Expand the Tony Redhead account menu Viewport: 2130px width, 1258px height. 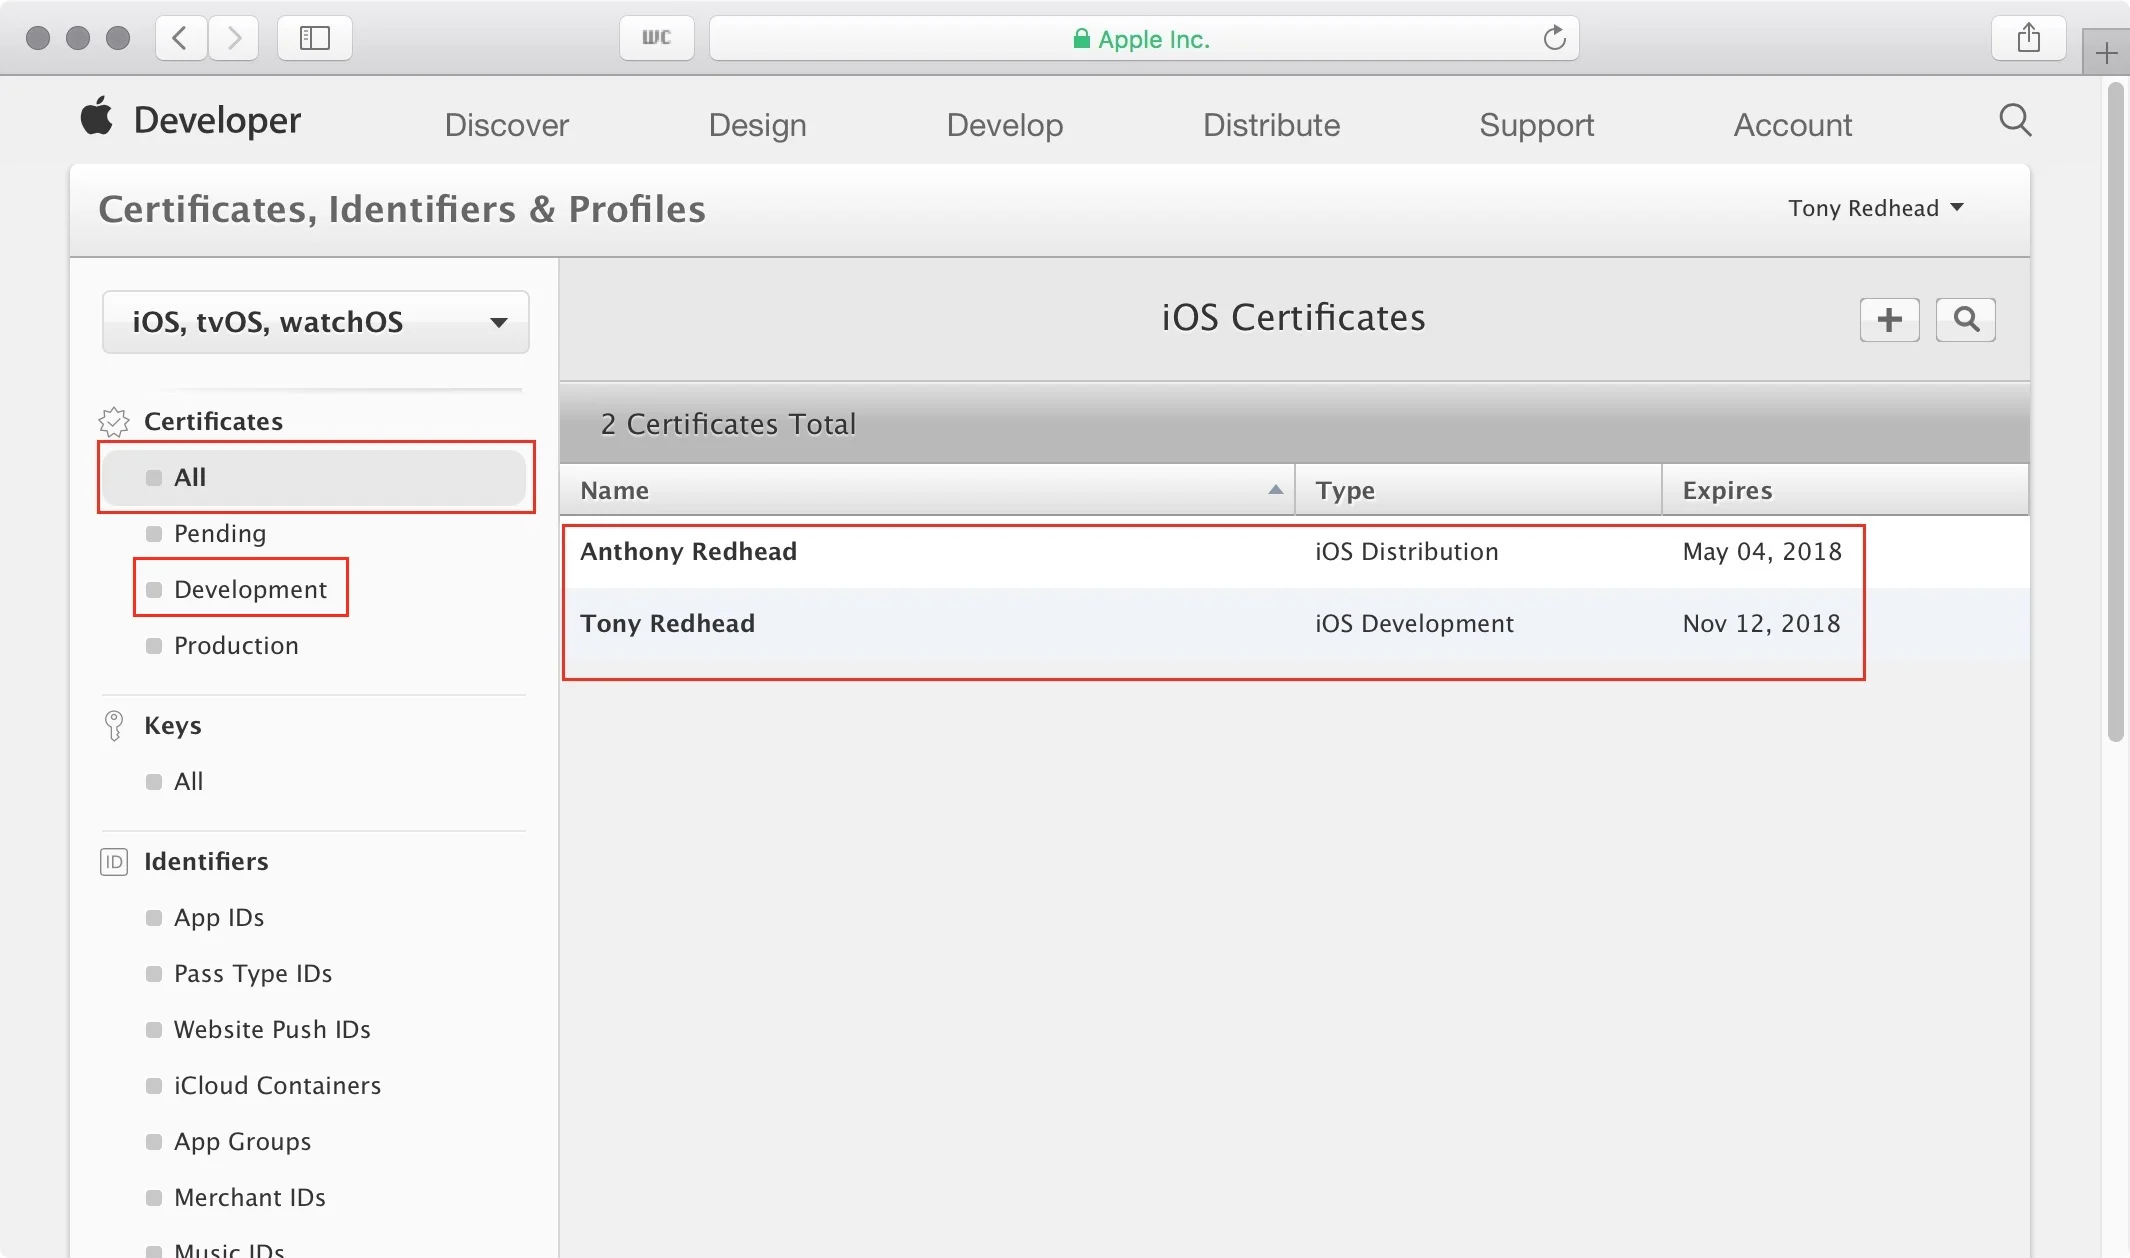tap(1875, 208)
